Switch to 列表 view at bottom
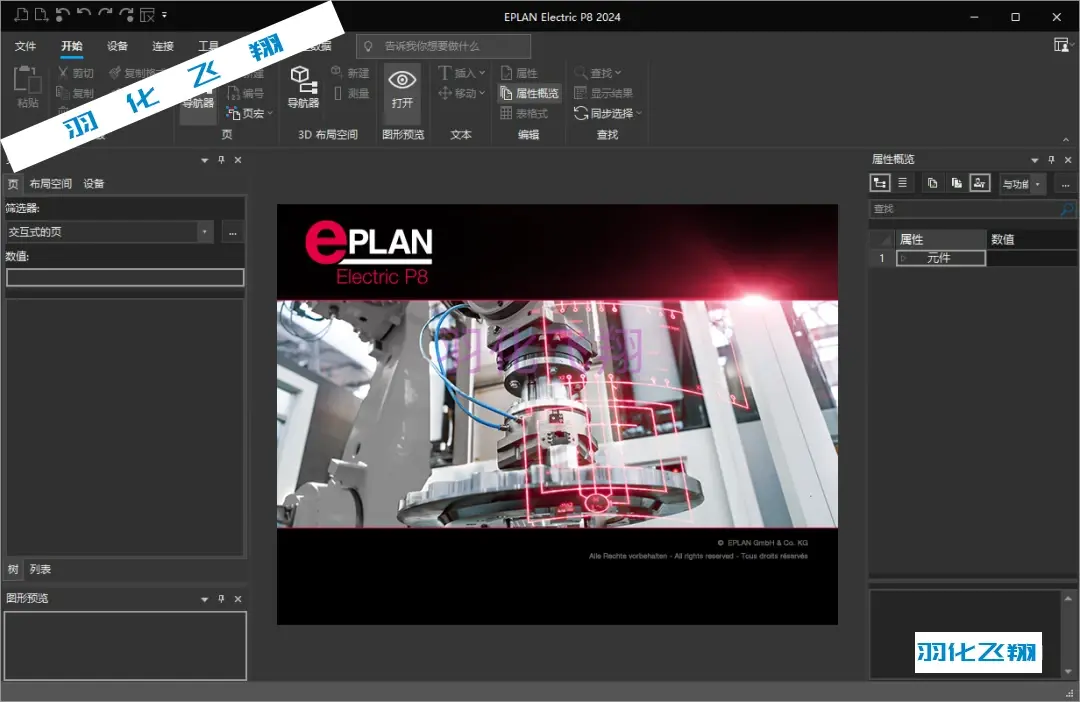The width and height of the screenshot is (1080, 702). (x=40, y=569)
